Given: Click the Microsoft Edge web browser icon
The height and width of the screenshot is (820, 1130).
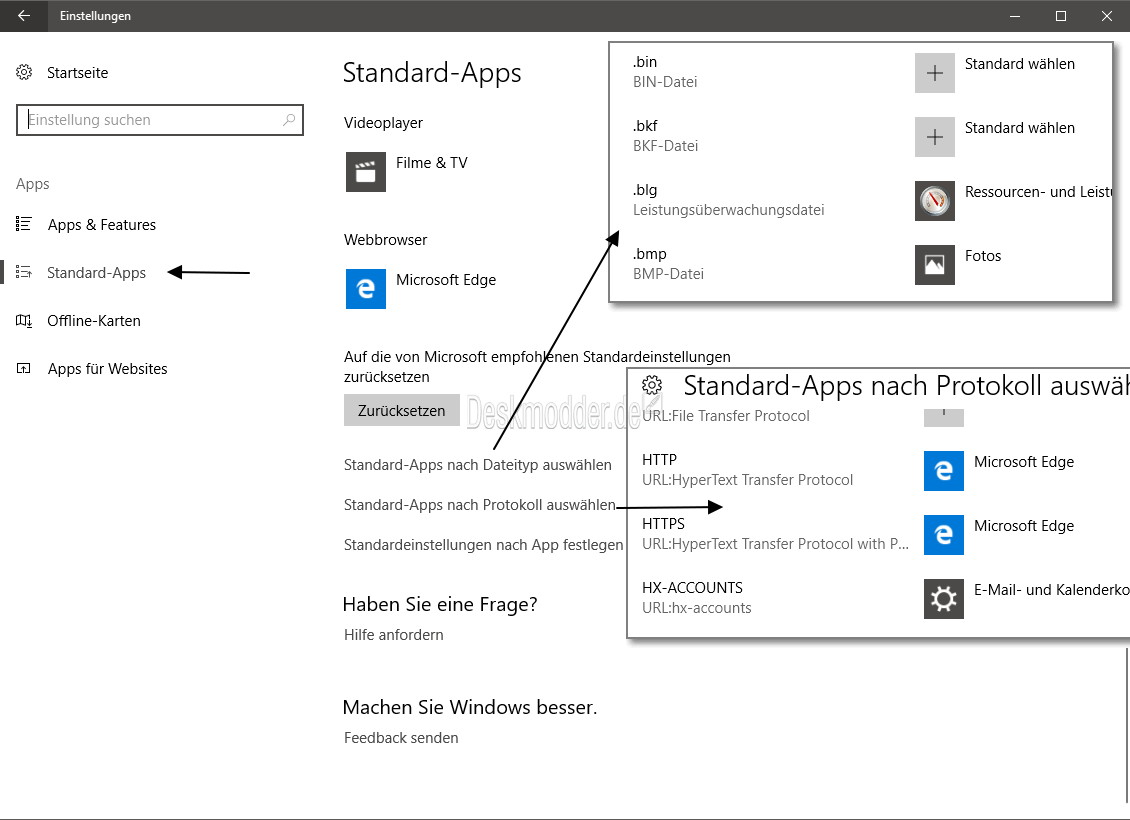Looking at the screenshot, I should [365, 289].
